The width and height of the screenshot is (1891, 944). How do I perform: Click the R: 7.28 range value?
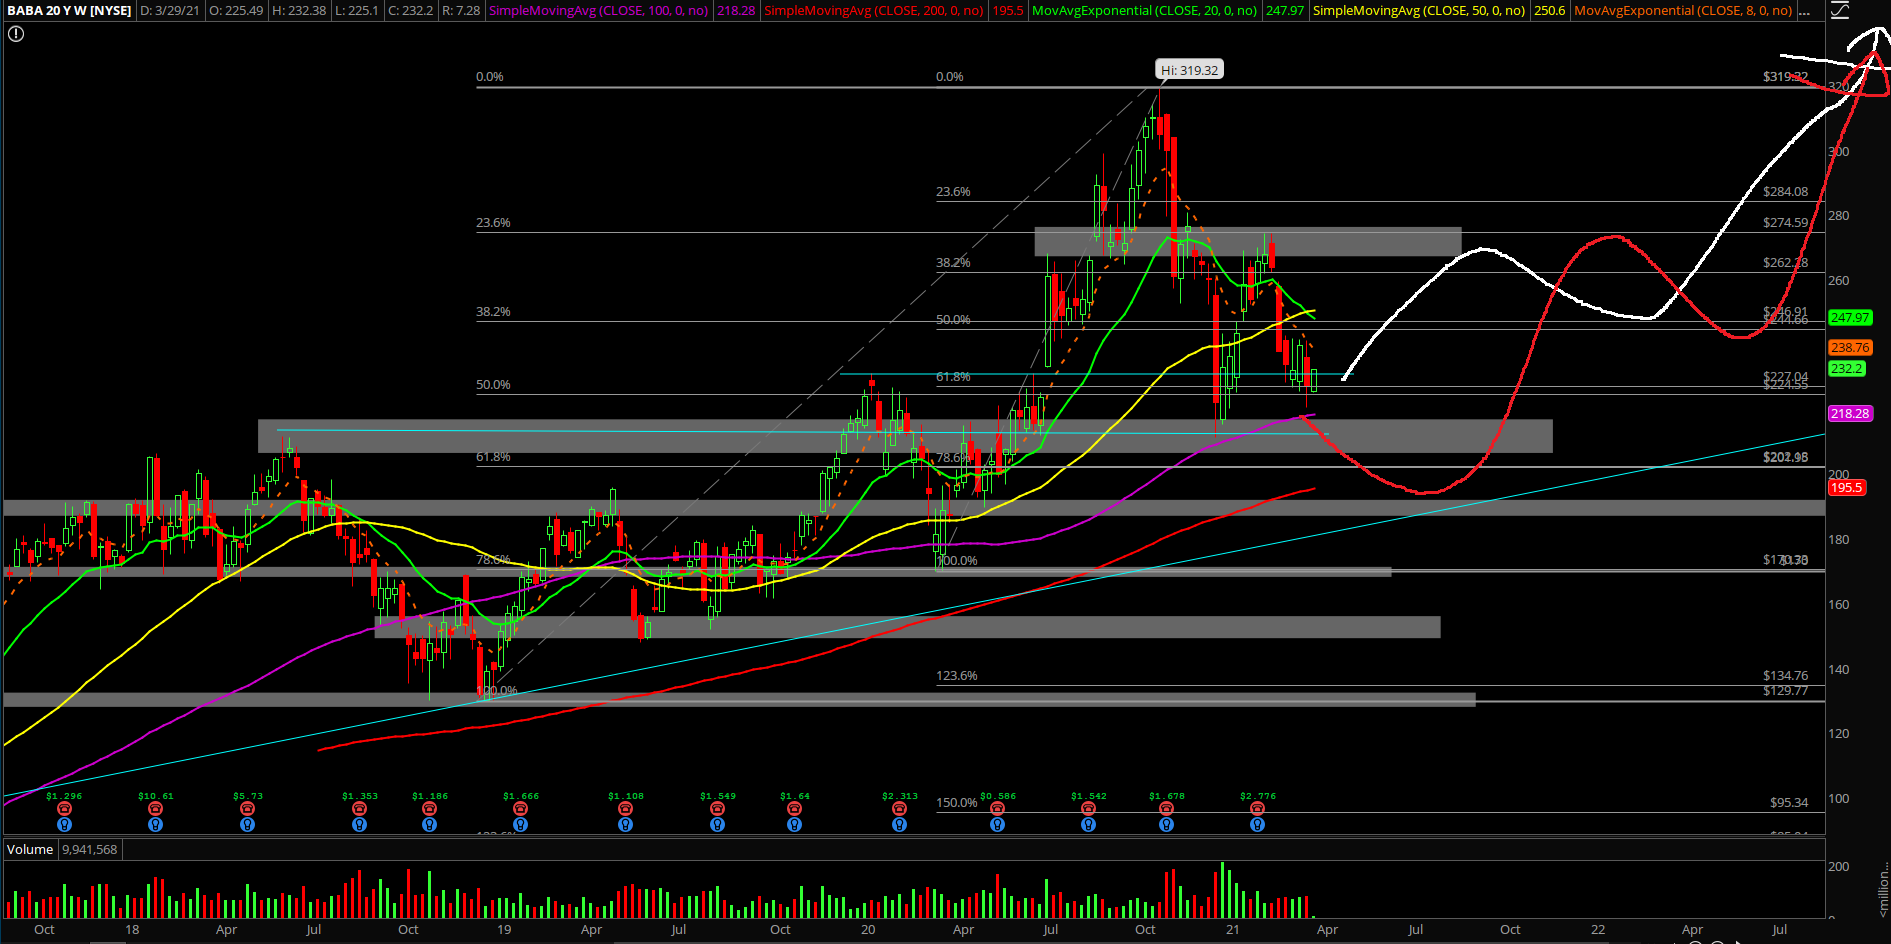pos(461,11)
